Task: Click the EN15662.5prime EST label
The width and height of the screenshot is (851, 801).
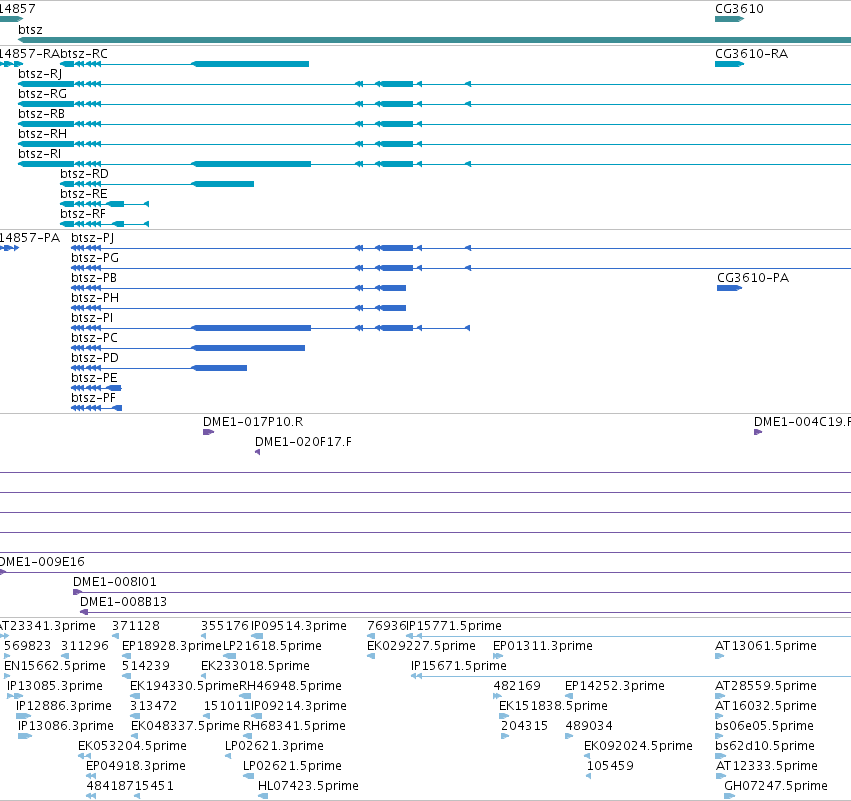Action: coord(55,666)
